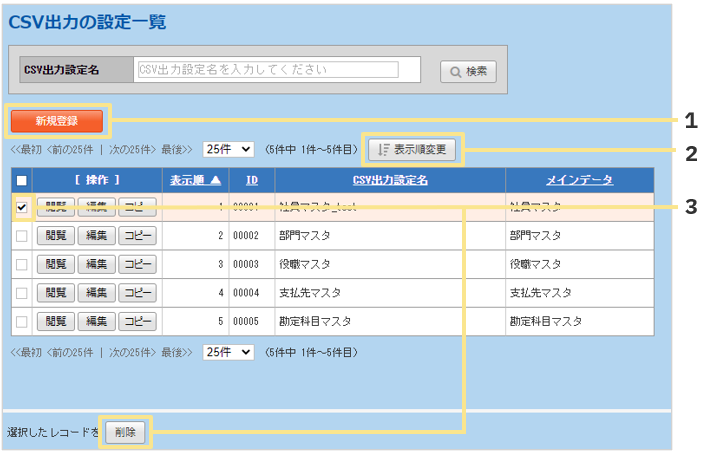Click 閲覧 button for 部門マスタ
Image resolution: width=705 pixels, height=453 pixels.
[x=55, y=236]
